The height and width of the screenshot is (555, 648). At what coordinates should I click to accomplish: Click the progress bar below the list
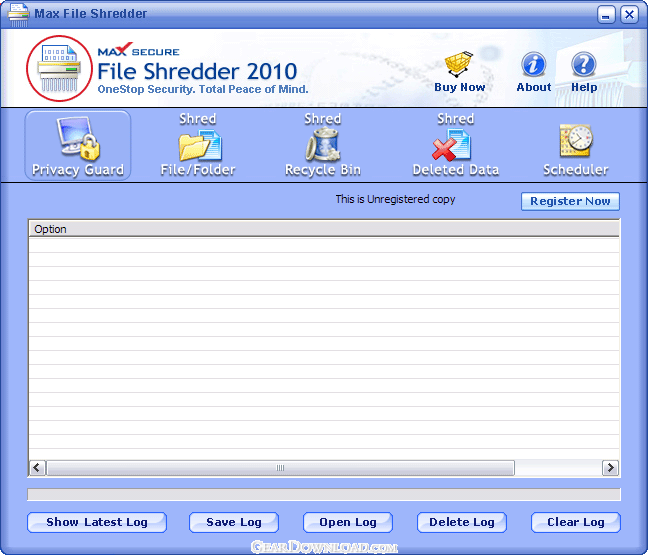tap(324, 494)
